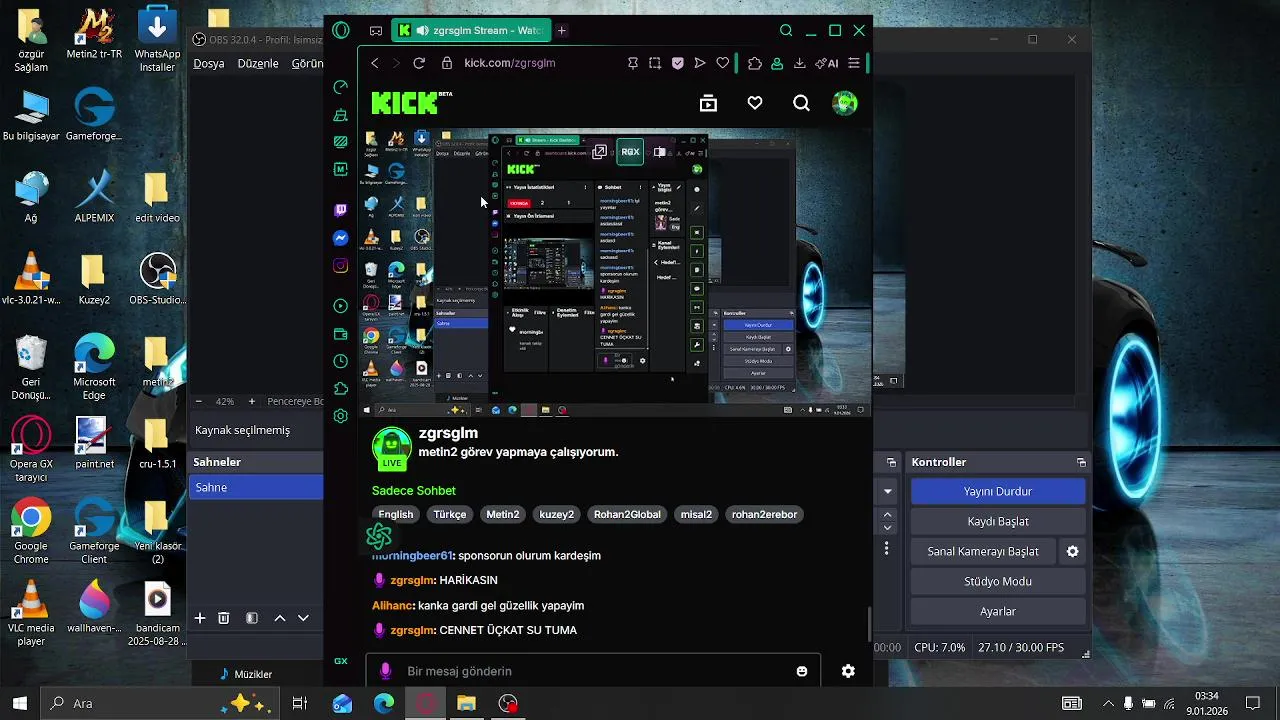Open Kick search magnifier

pyautogui.click(x=801, y=103)
